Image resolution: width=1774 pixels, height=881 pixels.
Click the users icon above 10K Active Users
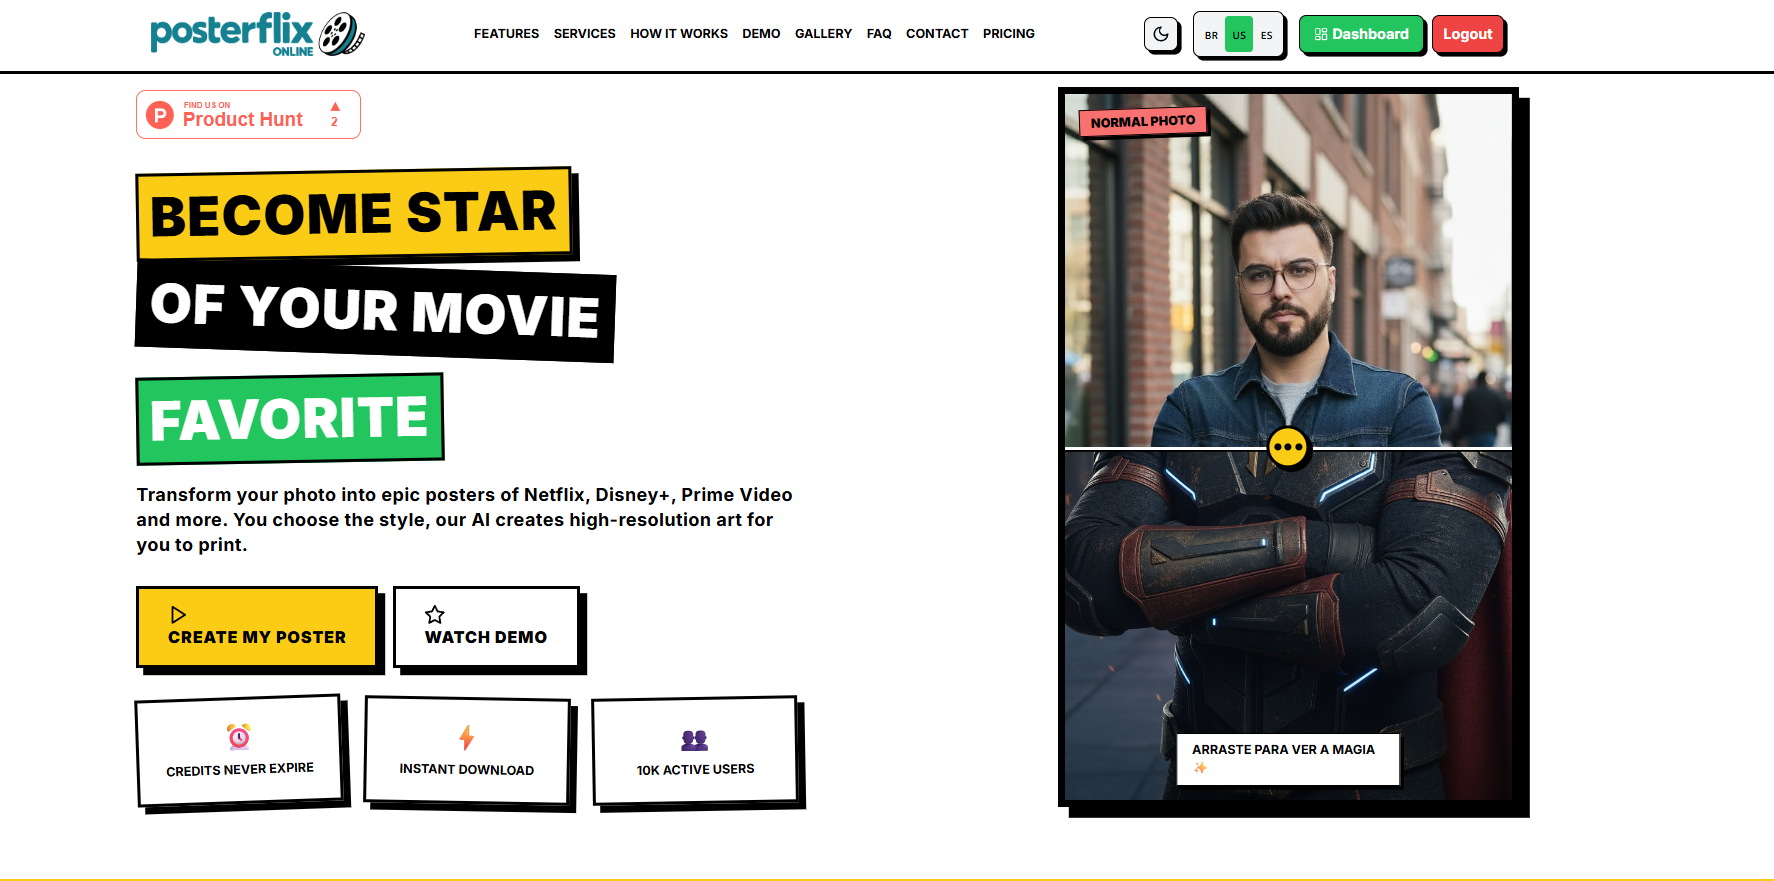pyautogui.click(x=695, y=740)
